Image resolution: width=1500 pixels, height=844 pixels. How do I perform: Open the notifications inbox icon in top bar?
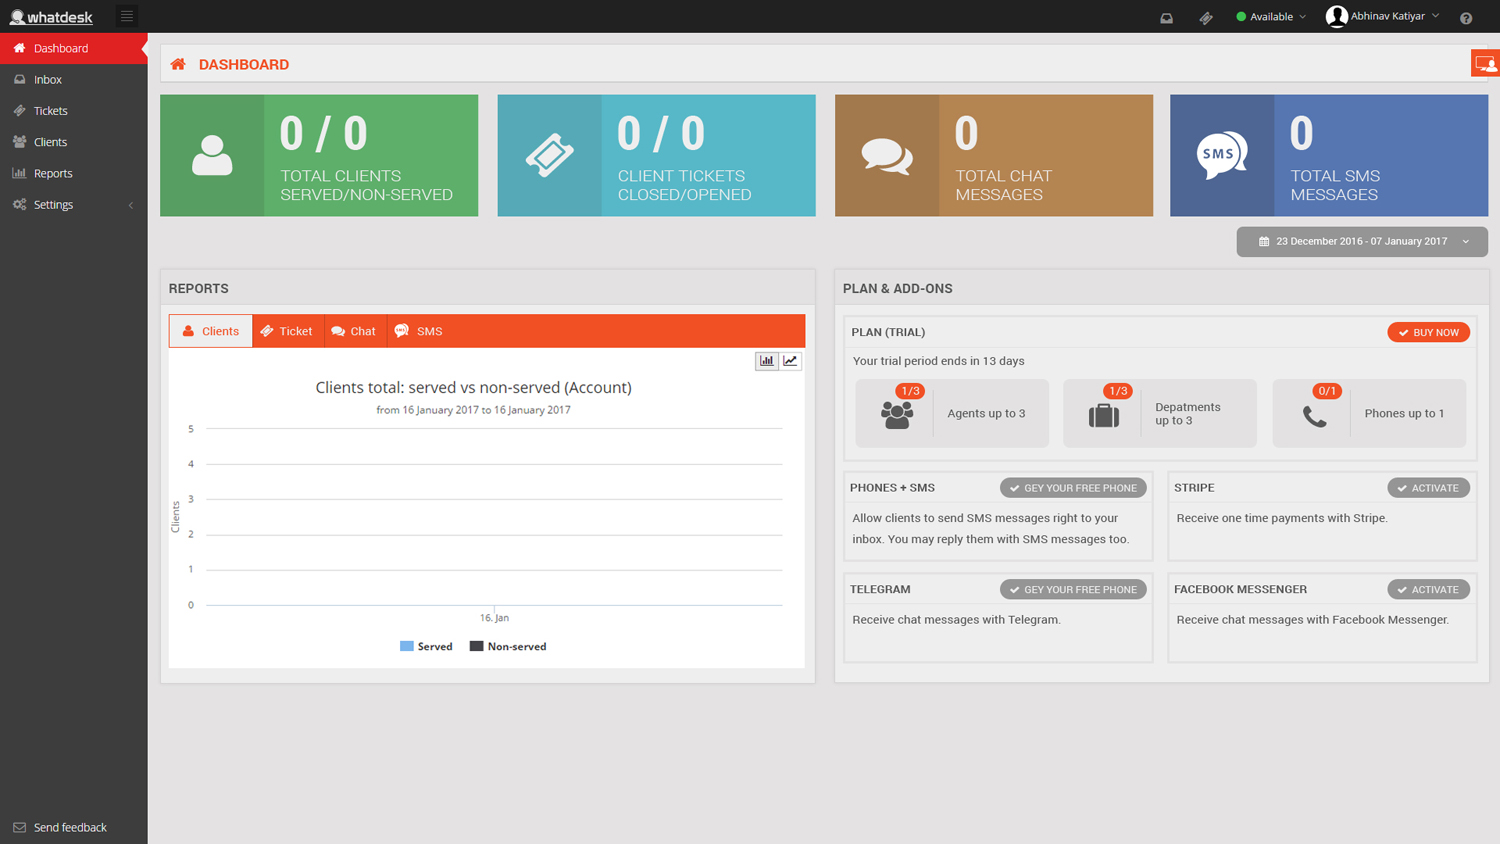tap(1166, 17)
